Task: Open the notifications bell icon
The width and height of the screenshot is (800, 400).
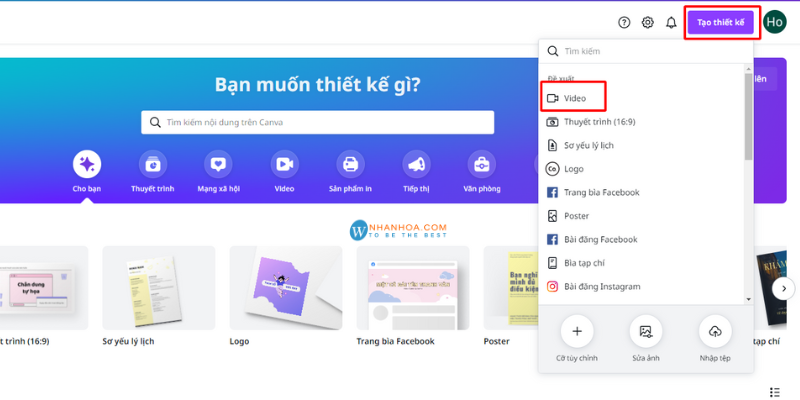Action: click(x=671, y=22)
